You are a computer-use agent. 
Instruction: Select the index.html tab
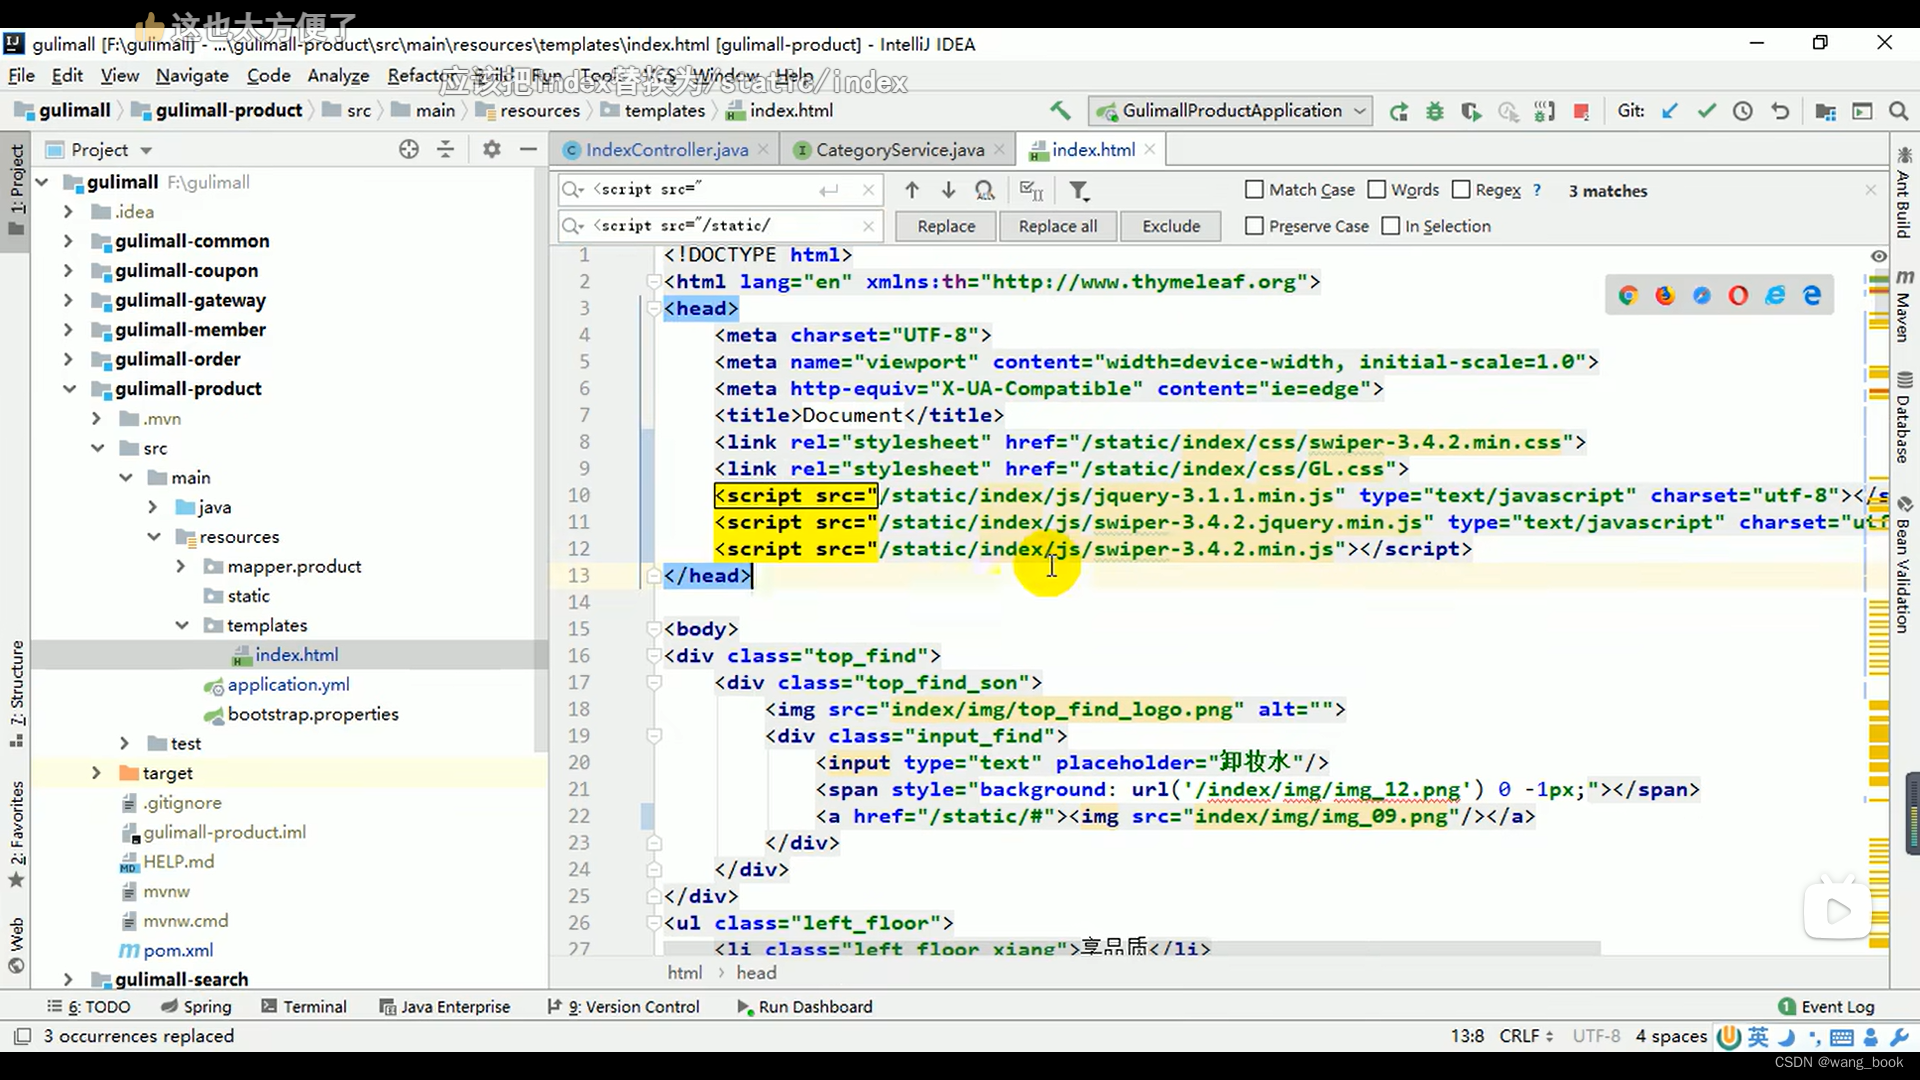pos(1092,149)
